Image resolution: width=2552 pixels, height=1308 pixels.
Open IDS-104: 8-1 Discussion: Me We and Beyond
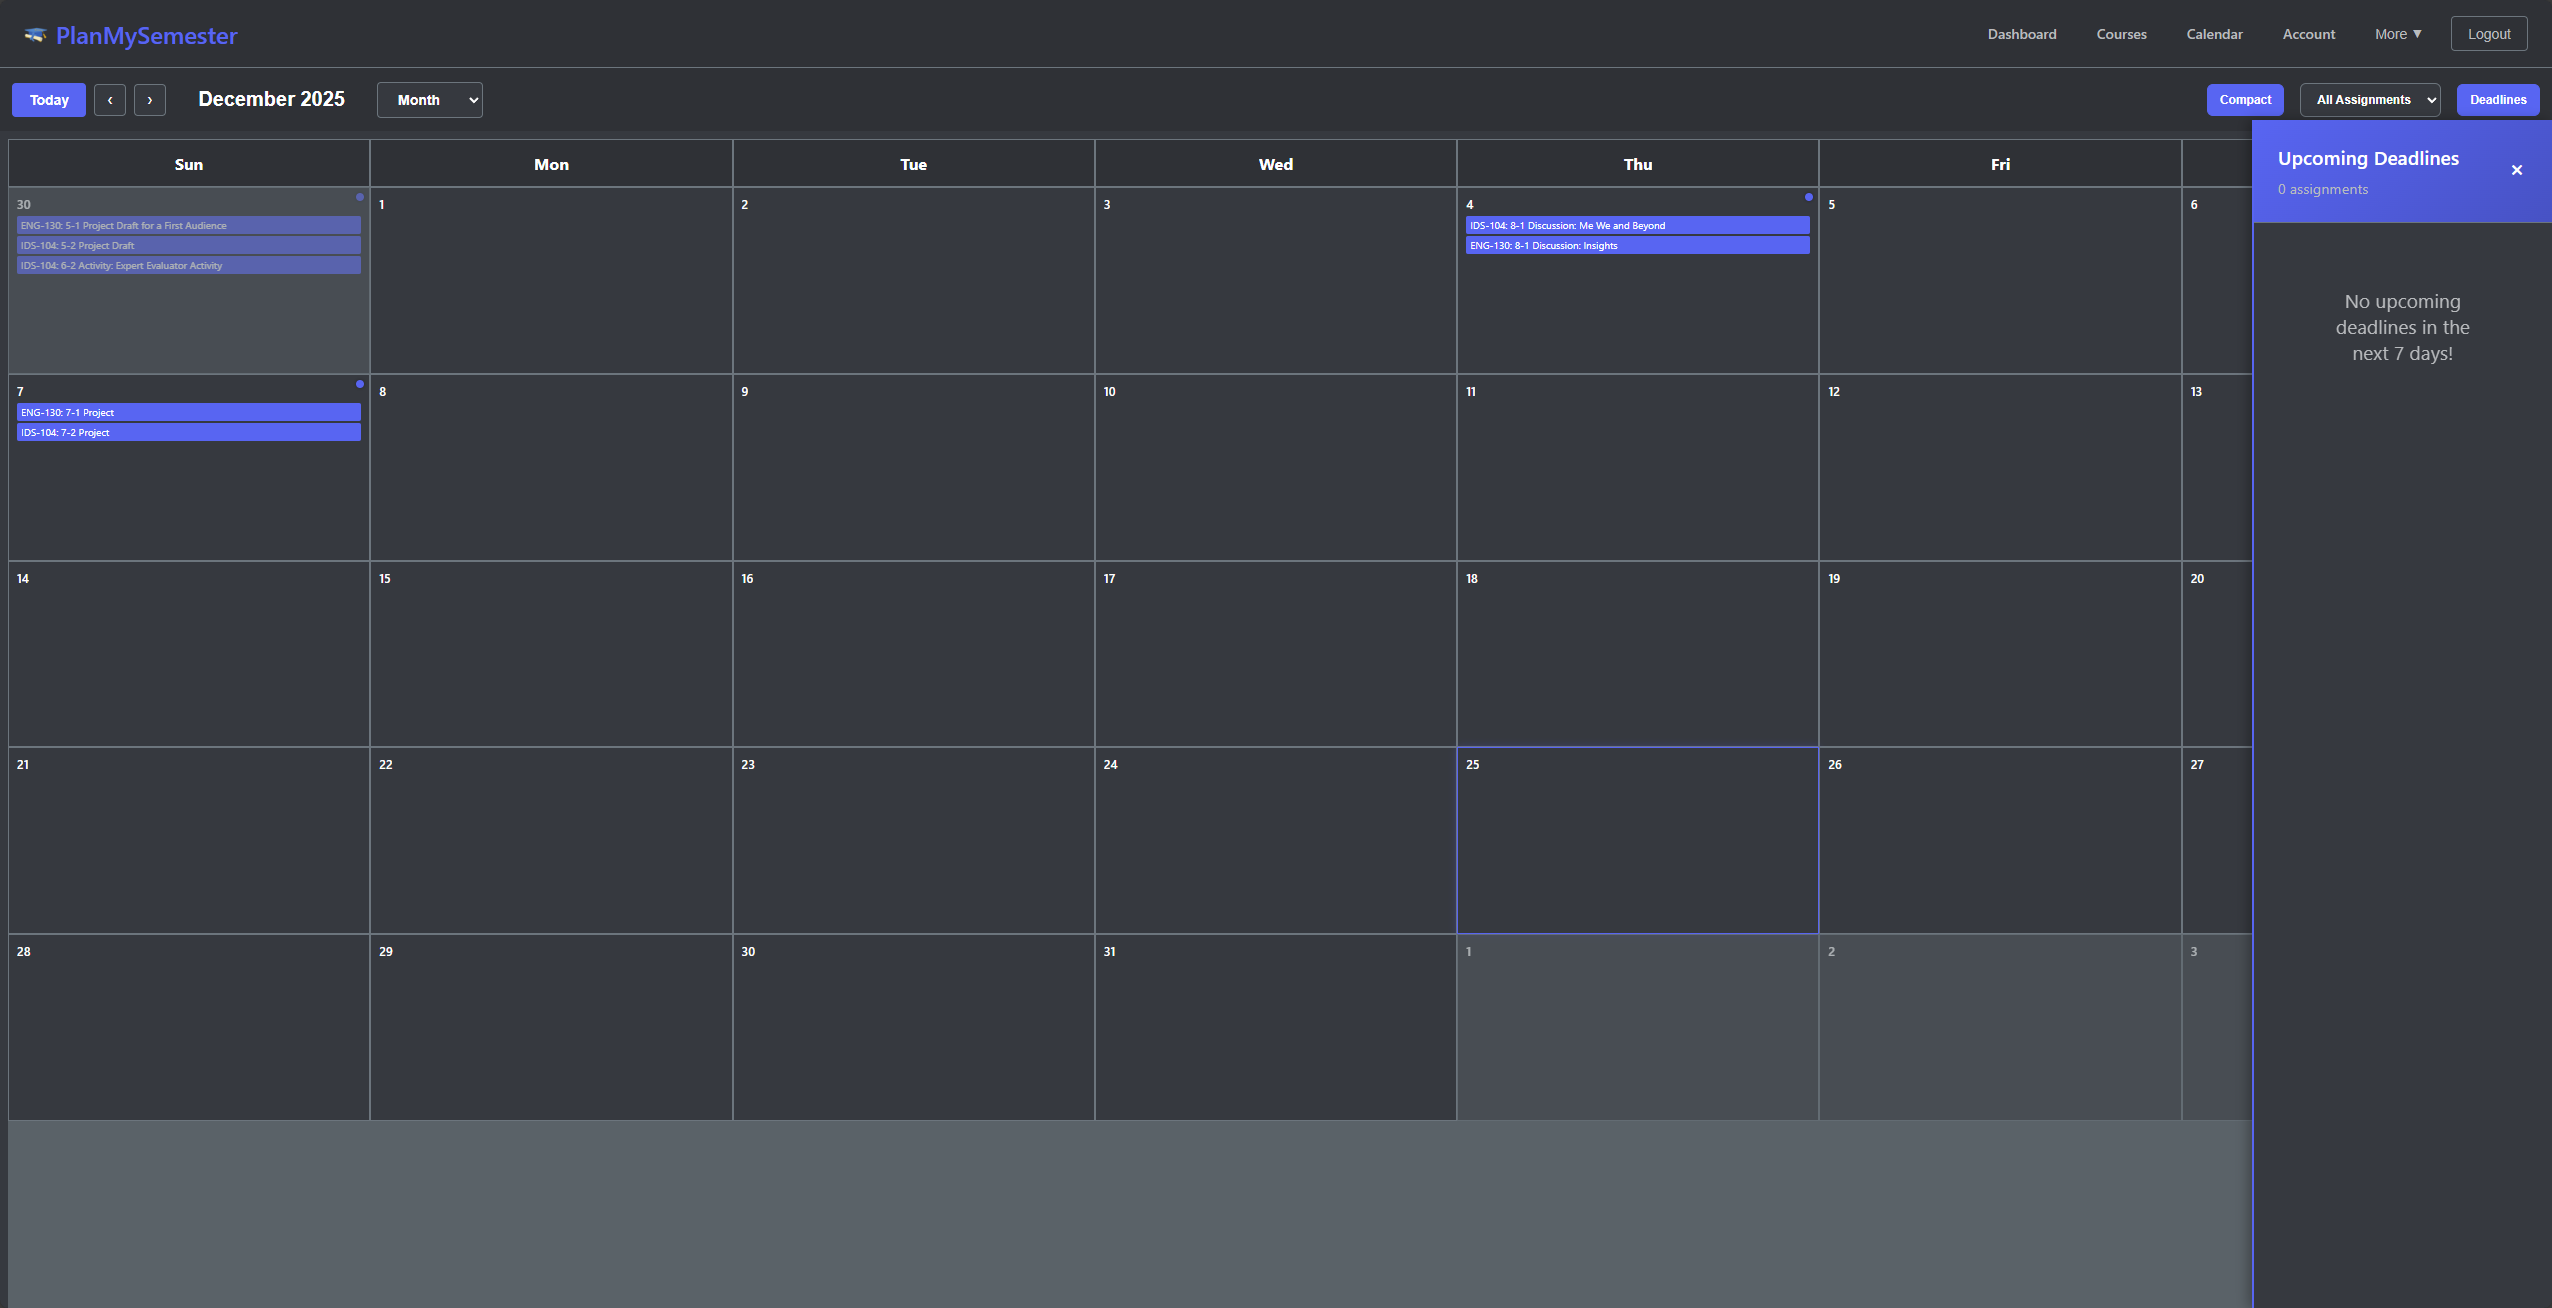1637,225
